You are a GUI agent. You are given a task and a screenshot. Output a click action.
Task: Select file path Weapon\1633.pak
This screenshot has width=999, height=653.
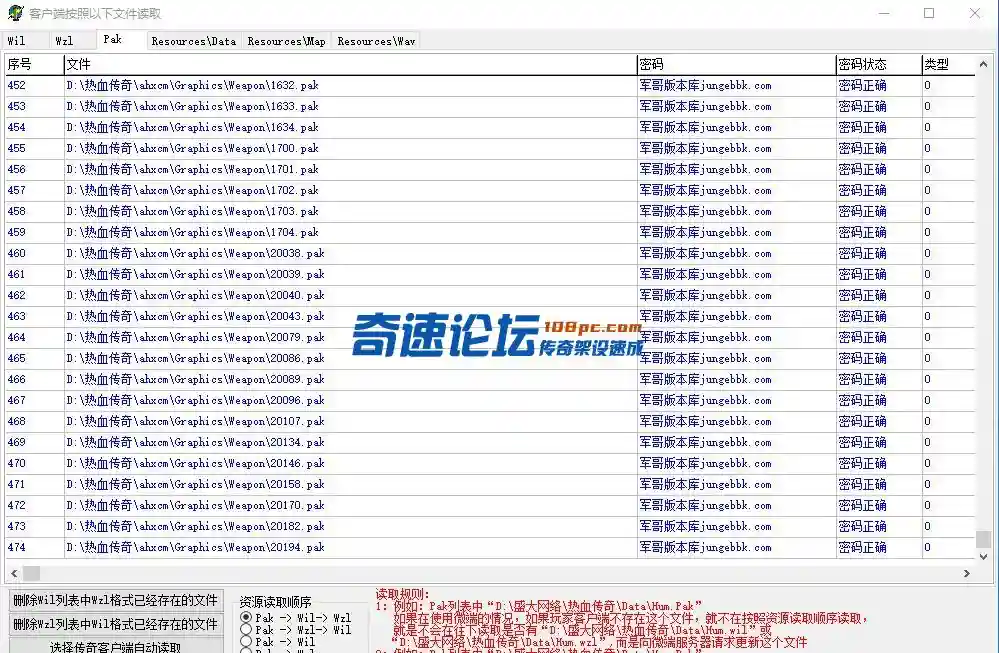coord(192,106)
